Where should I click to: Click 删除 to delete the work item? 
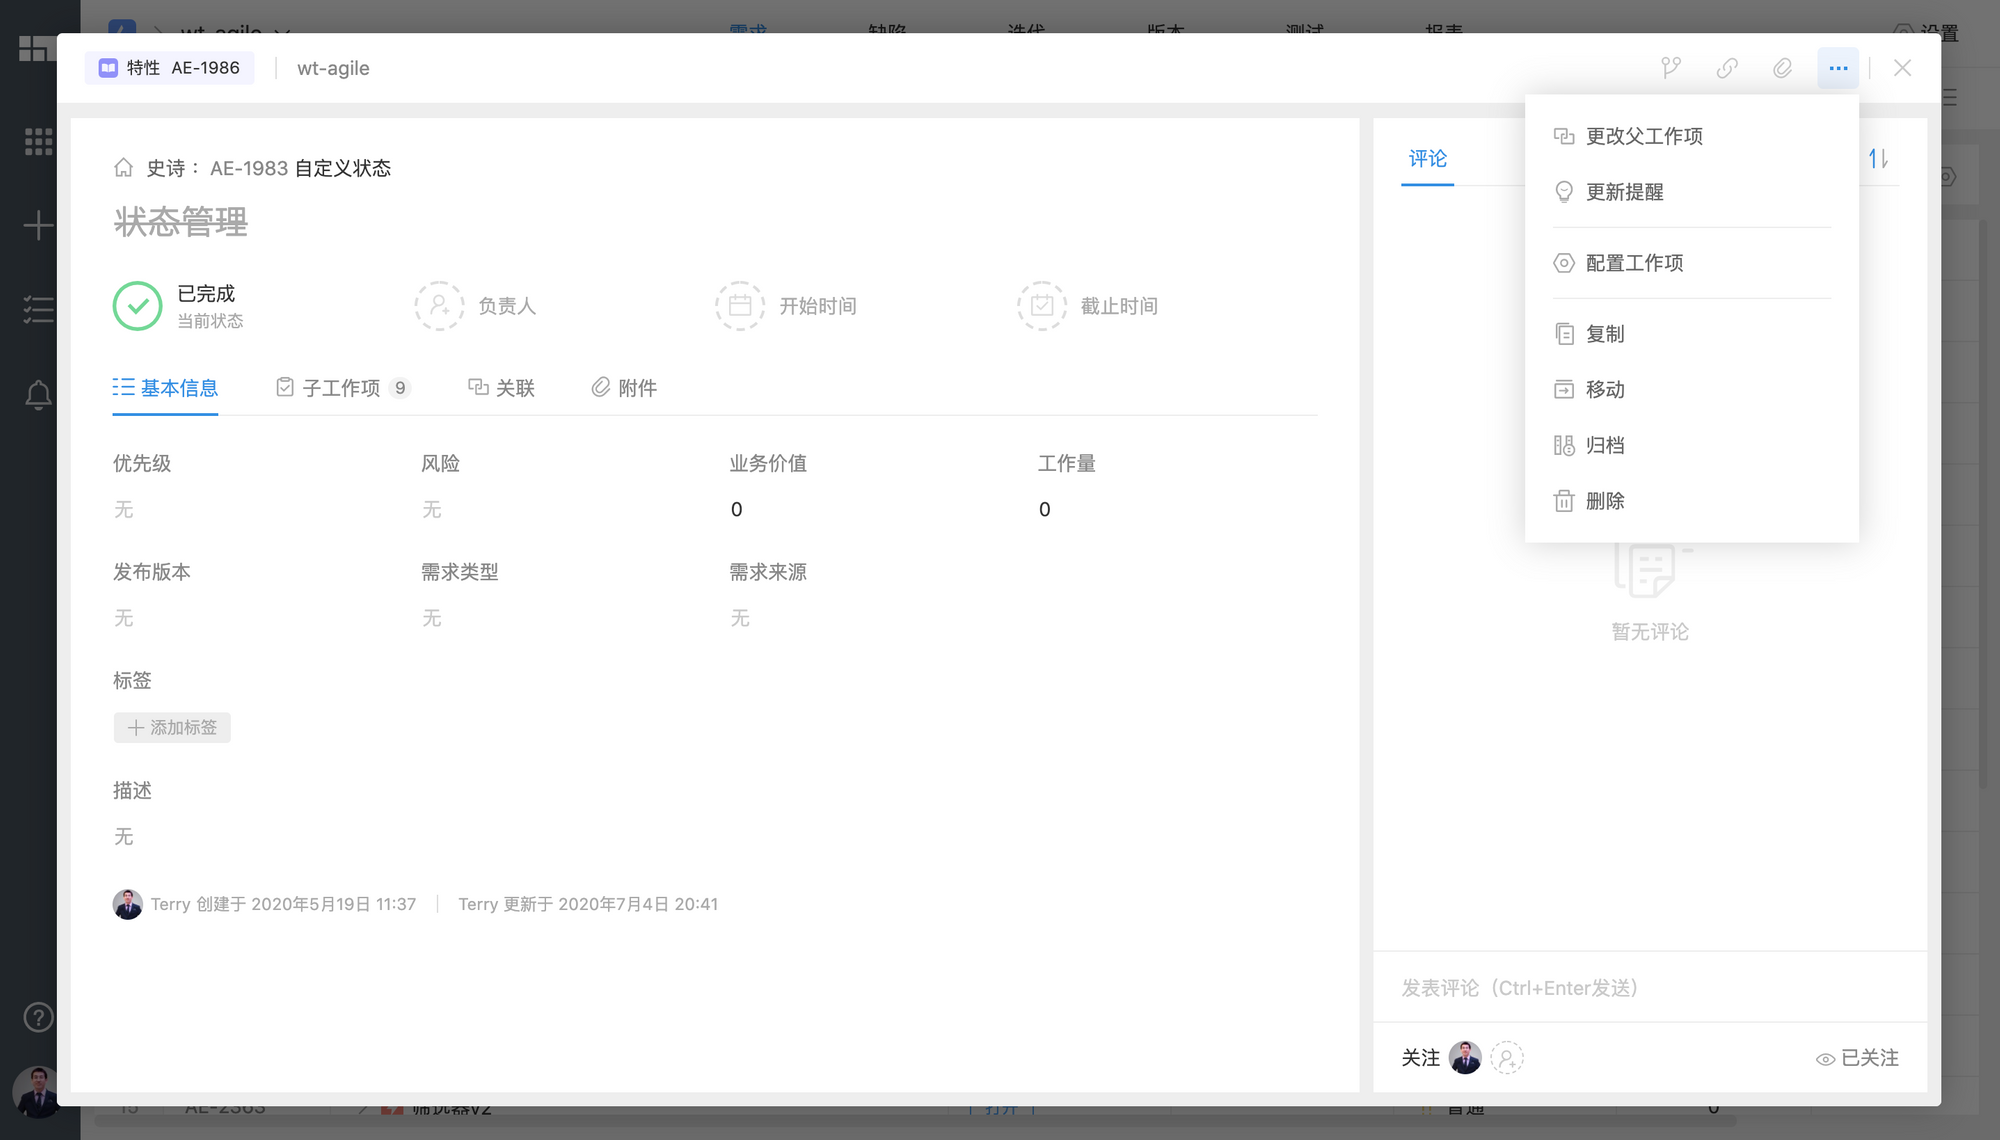(1692, 501)
